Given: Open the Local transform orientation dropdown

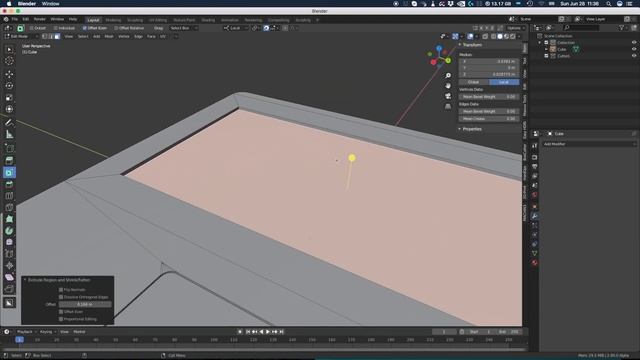Looking at the screenshot, I should pyautogui.click(x=236, y=28).
